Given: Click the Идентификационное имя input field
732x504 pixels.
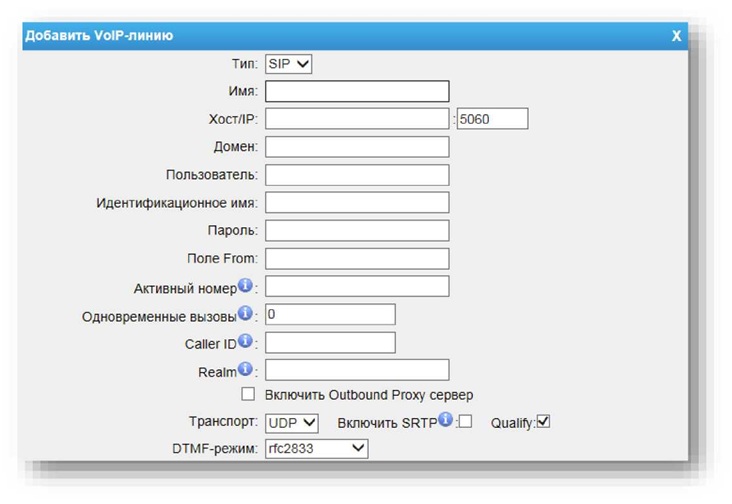Looking at the screenshot, I should point(357,203).
